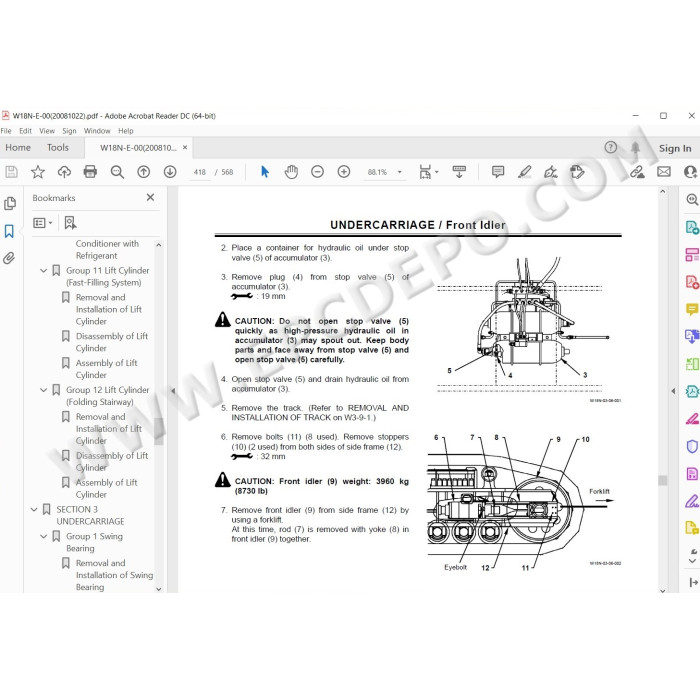Send file by email icon
Viewport: 700px width, 700px height.
[x=664, y=172]
